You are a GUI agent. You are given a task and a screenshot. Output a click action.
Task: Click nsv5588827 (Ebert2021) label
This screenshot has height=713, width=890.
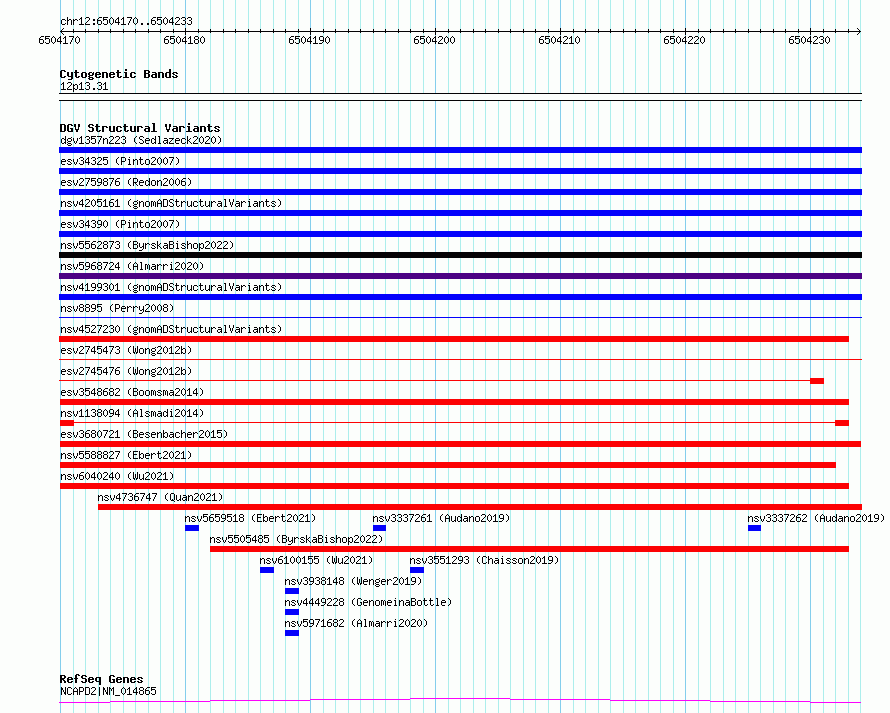(x=126, y=455)
